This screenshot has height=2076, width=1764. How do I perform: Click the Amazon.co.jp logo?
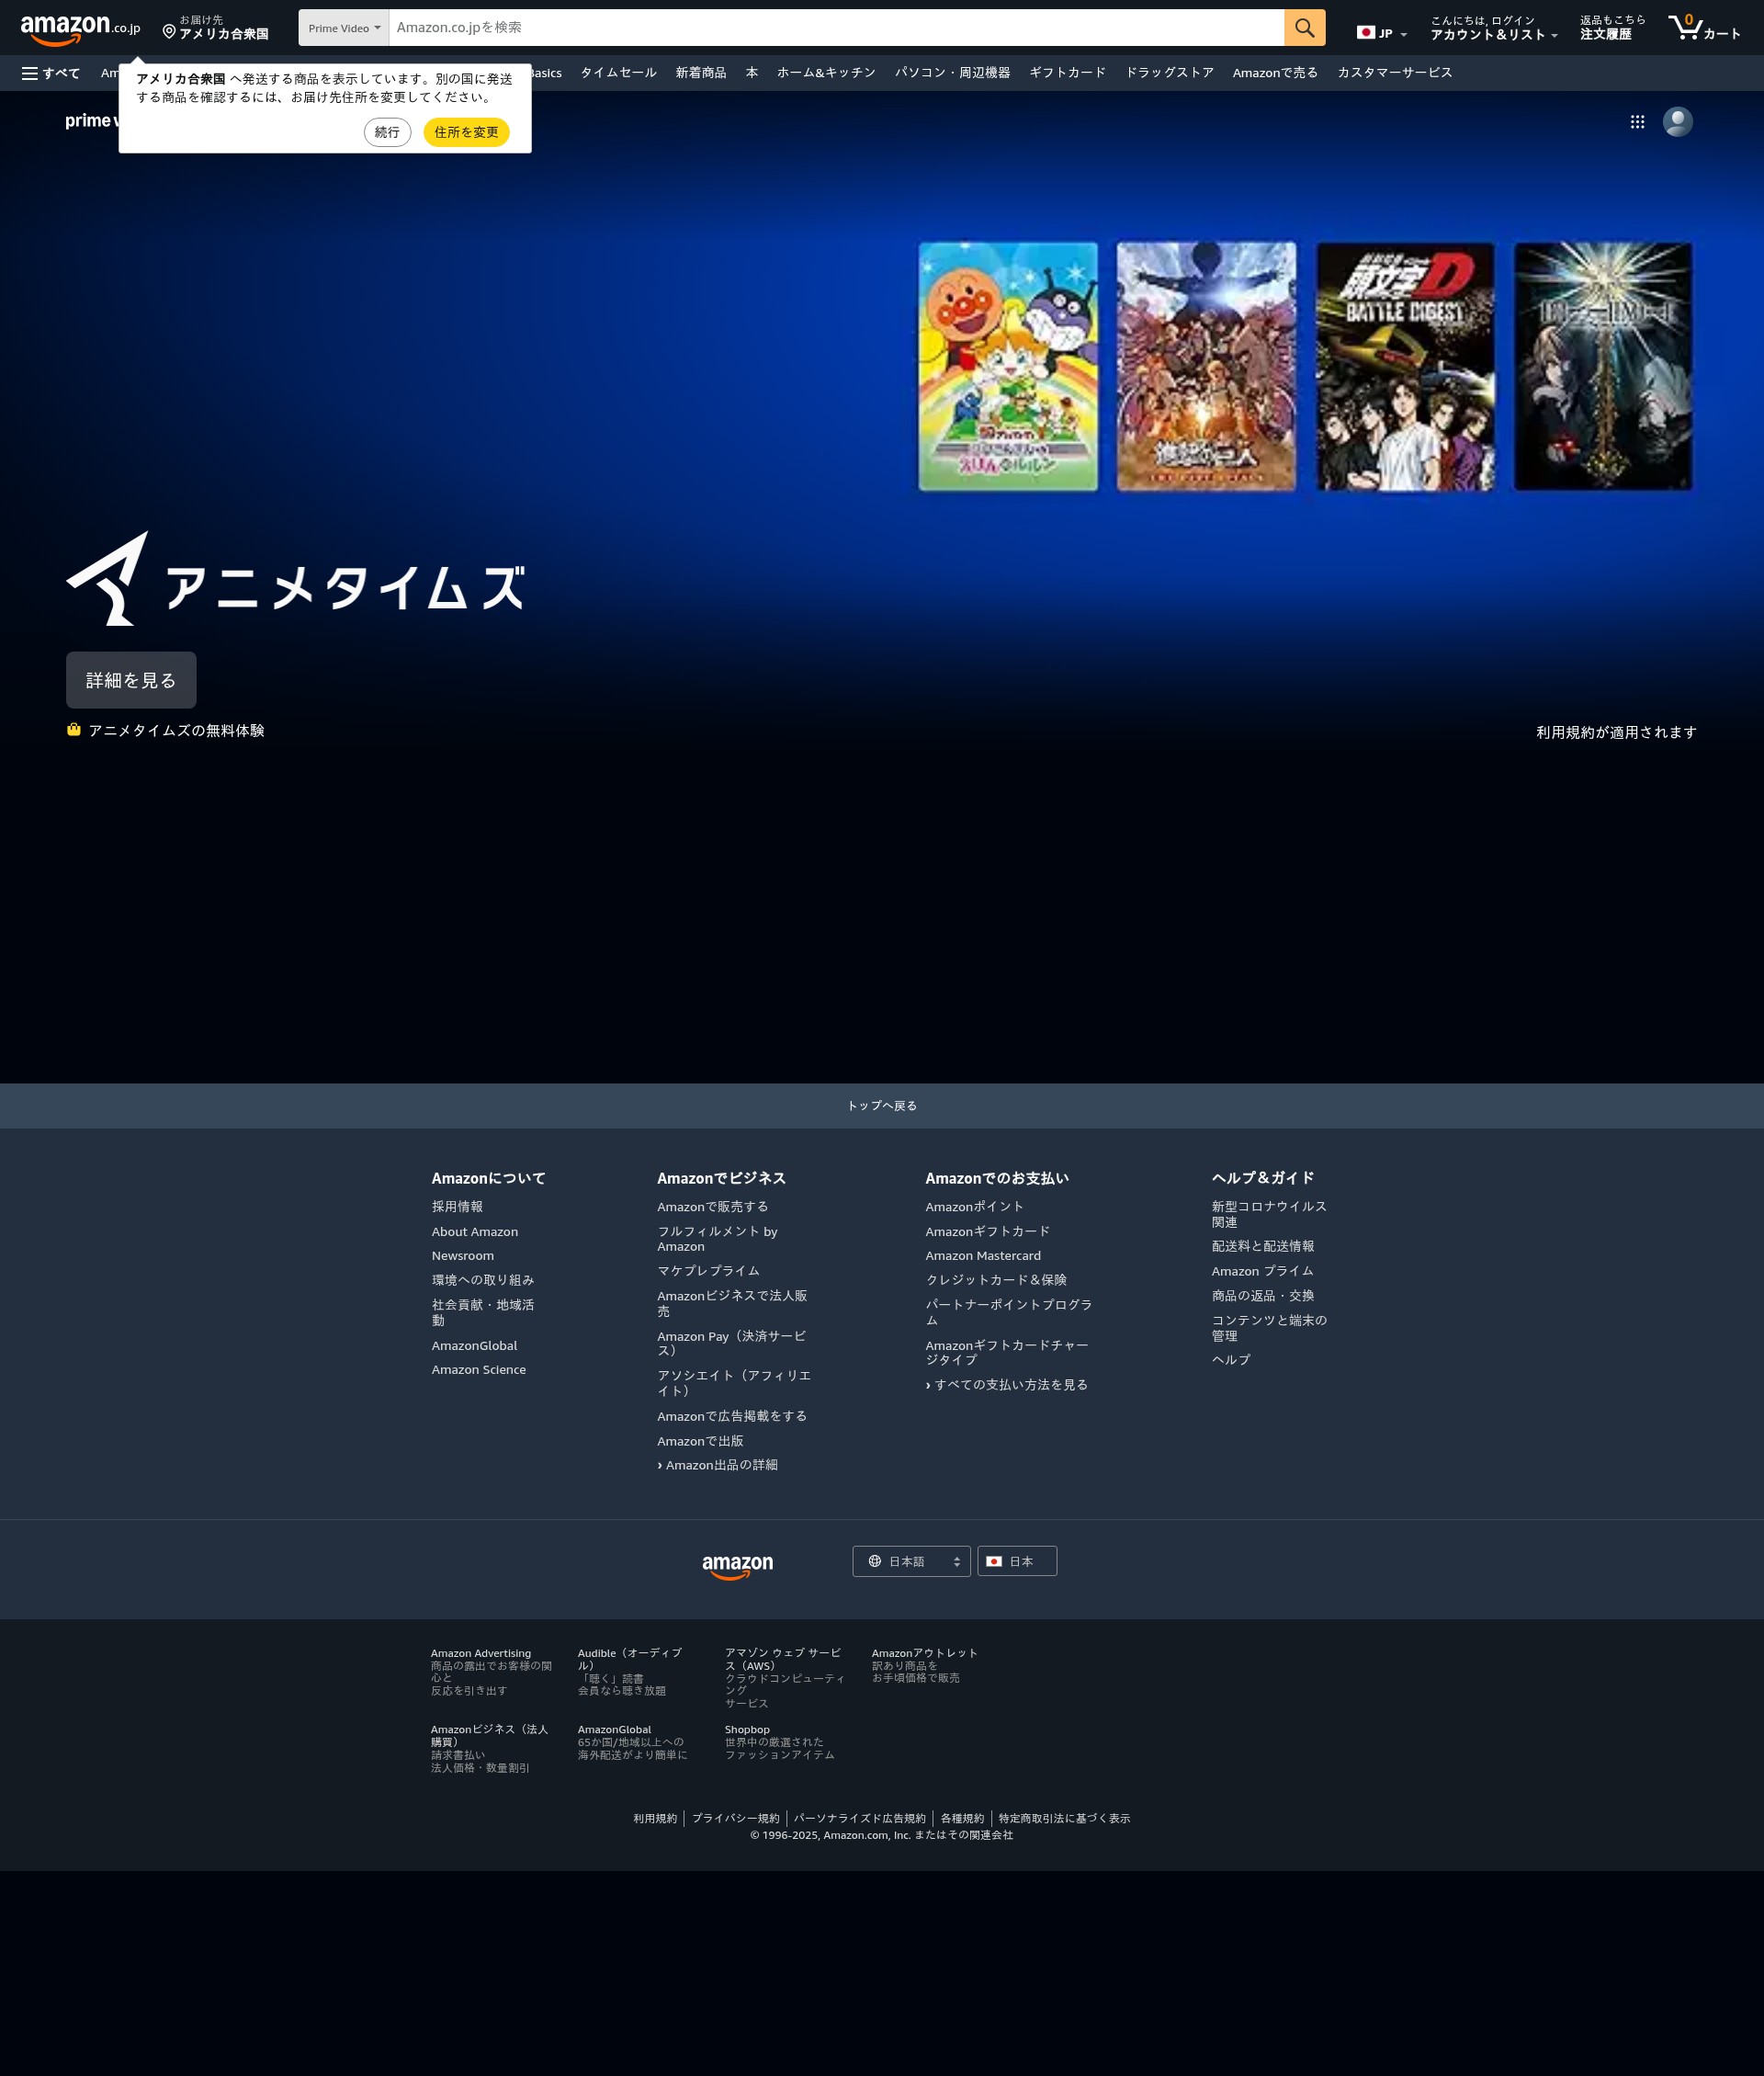coord(80,29)
